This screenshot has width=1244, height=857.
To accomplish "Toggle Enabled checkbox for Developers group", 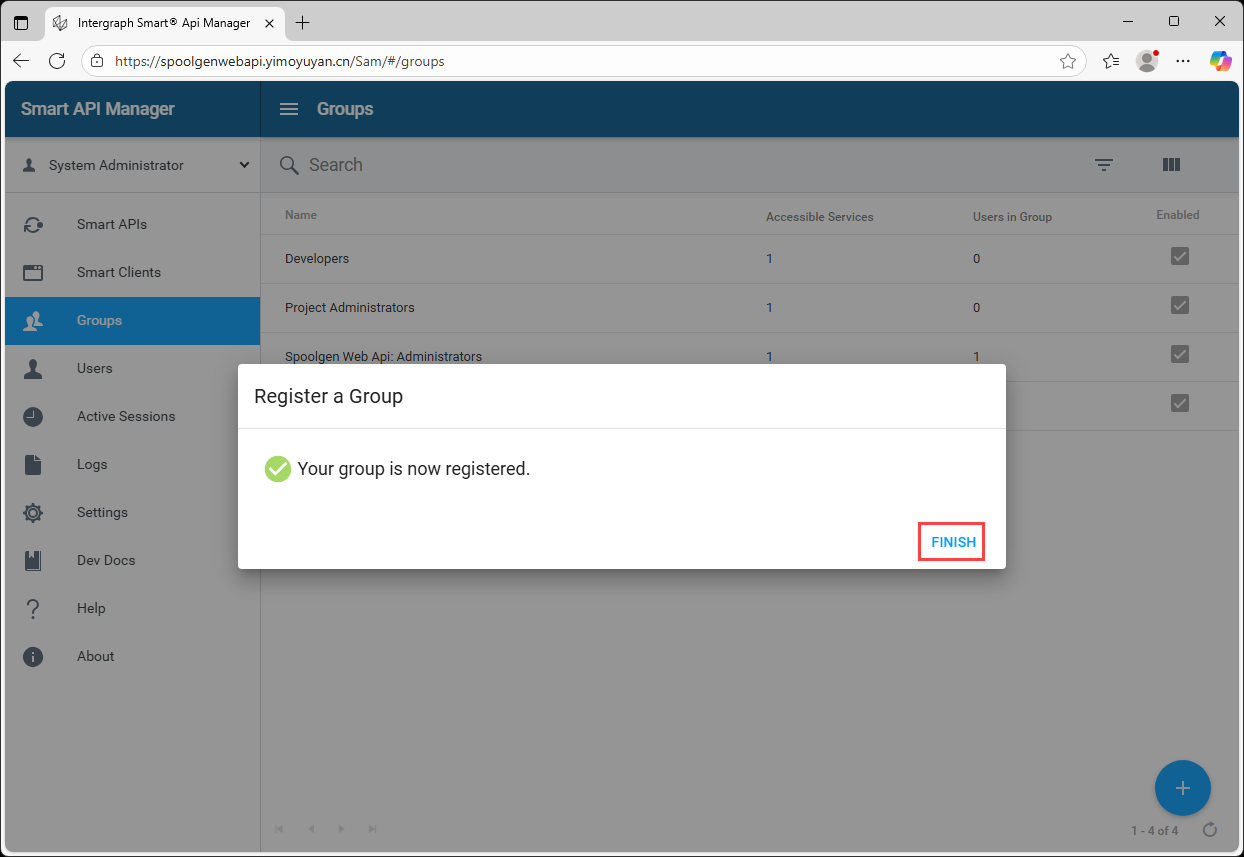I will tap(1179, 257).
